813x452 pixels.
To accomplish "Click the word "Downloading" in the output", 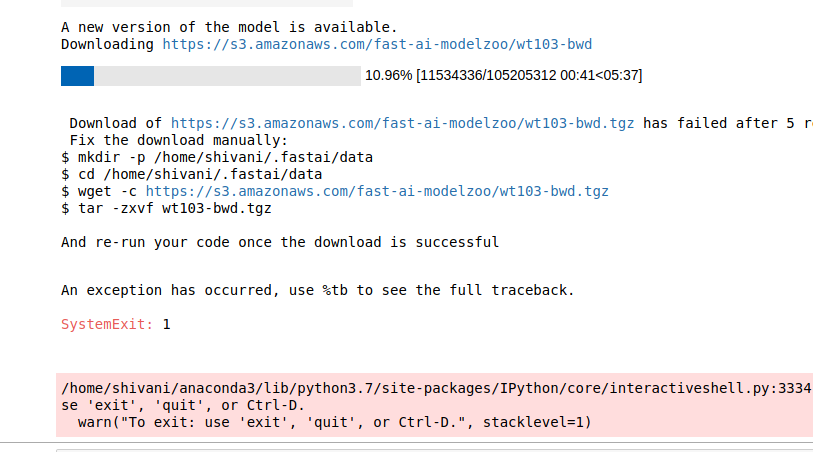I will click(107, 44).
